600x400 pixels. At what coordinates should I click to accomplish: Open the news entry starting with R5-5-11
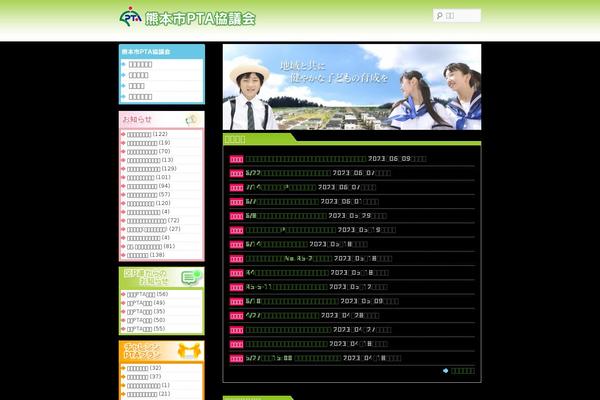pyautogui.click(x=287, y=287)
